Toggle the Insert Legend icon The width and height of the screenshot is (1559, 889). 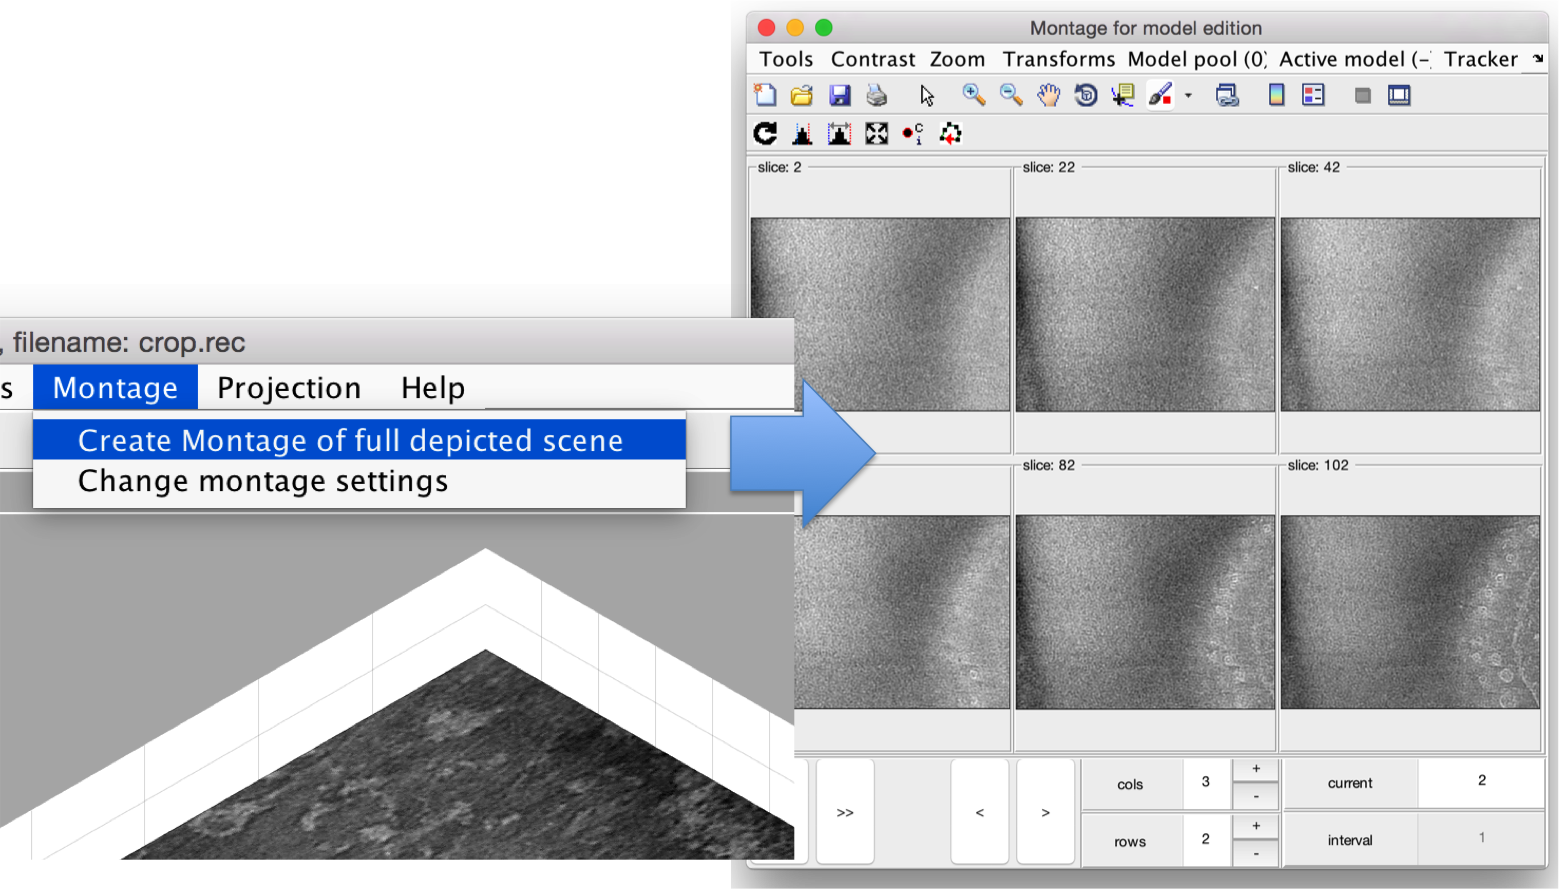[x=1313, y=95]
